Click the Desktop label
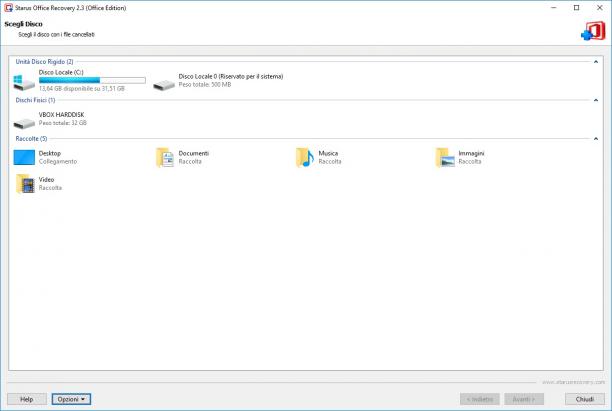This screenshot has height=411, width=612. click(x=50, y=153)
